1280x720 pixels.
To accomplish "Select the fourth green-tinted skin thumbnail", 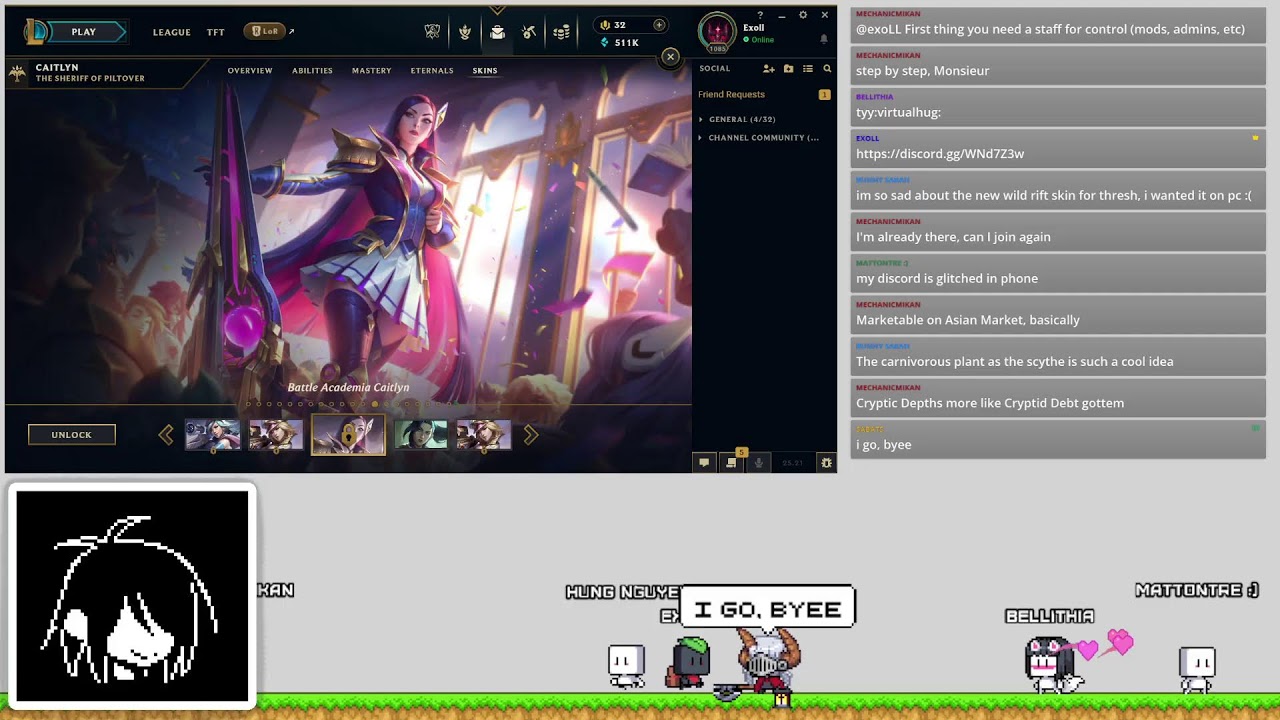I will (421, 435).
